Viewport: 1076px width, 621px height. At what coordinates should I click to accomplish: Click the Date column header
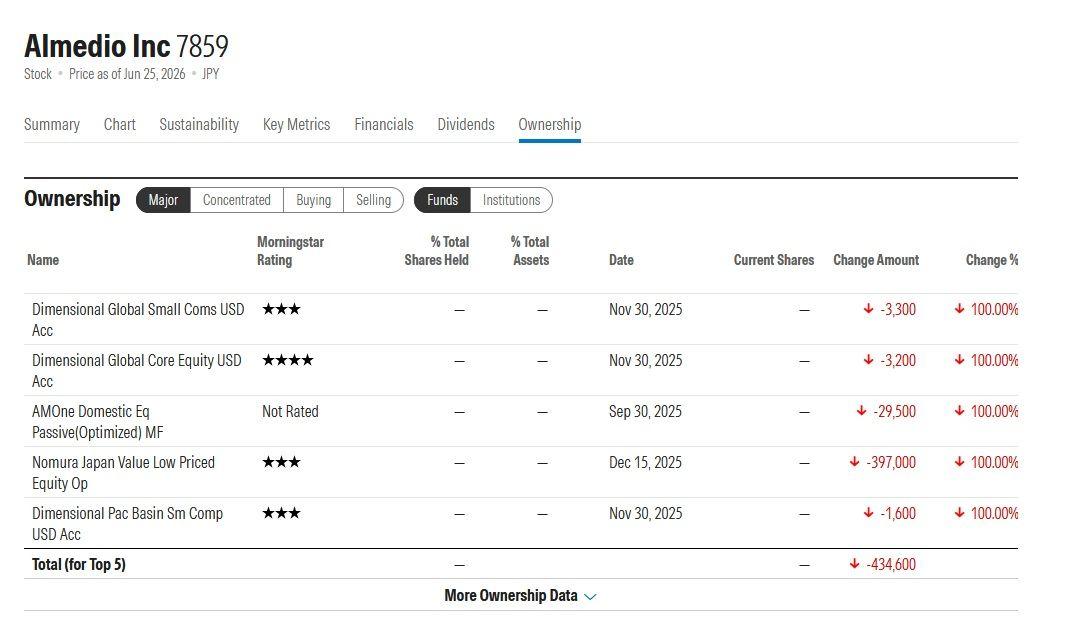coord(621,260)
